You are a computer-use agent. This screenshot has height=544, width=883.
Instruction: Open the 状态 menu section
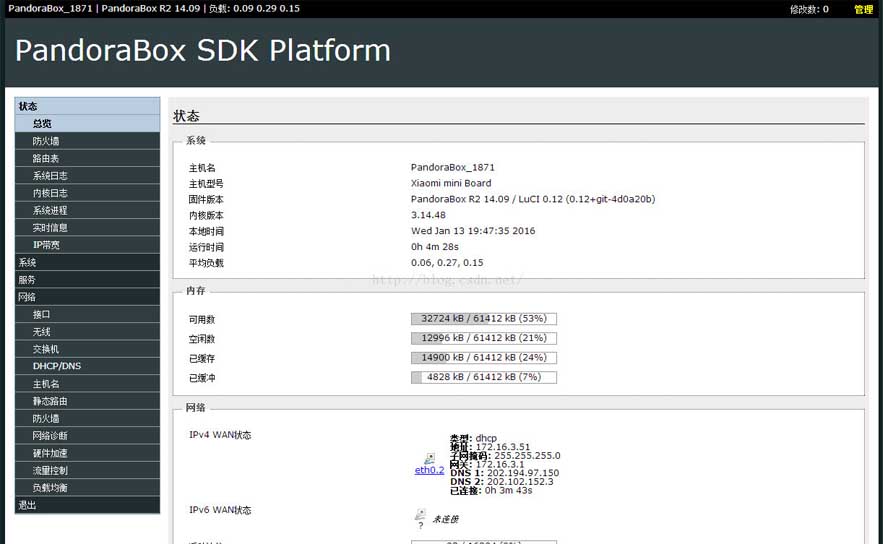(87, 106)
